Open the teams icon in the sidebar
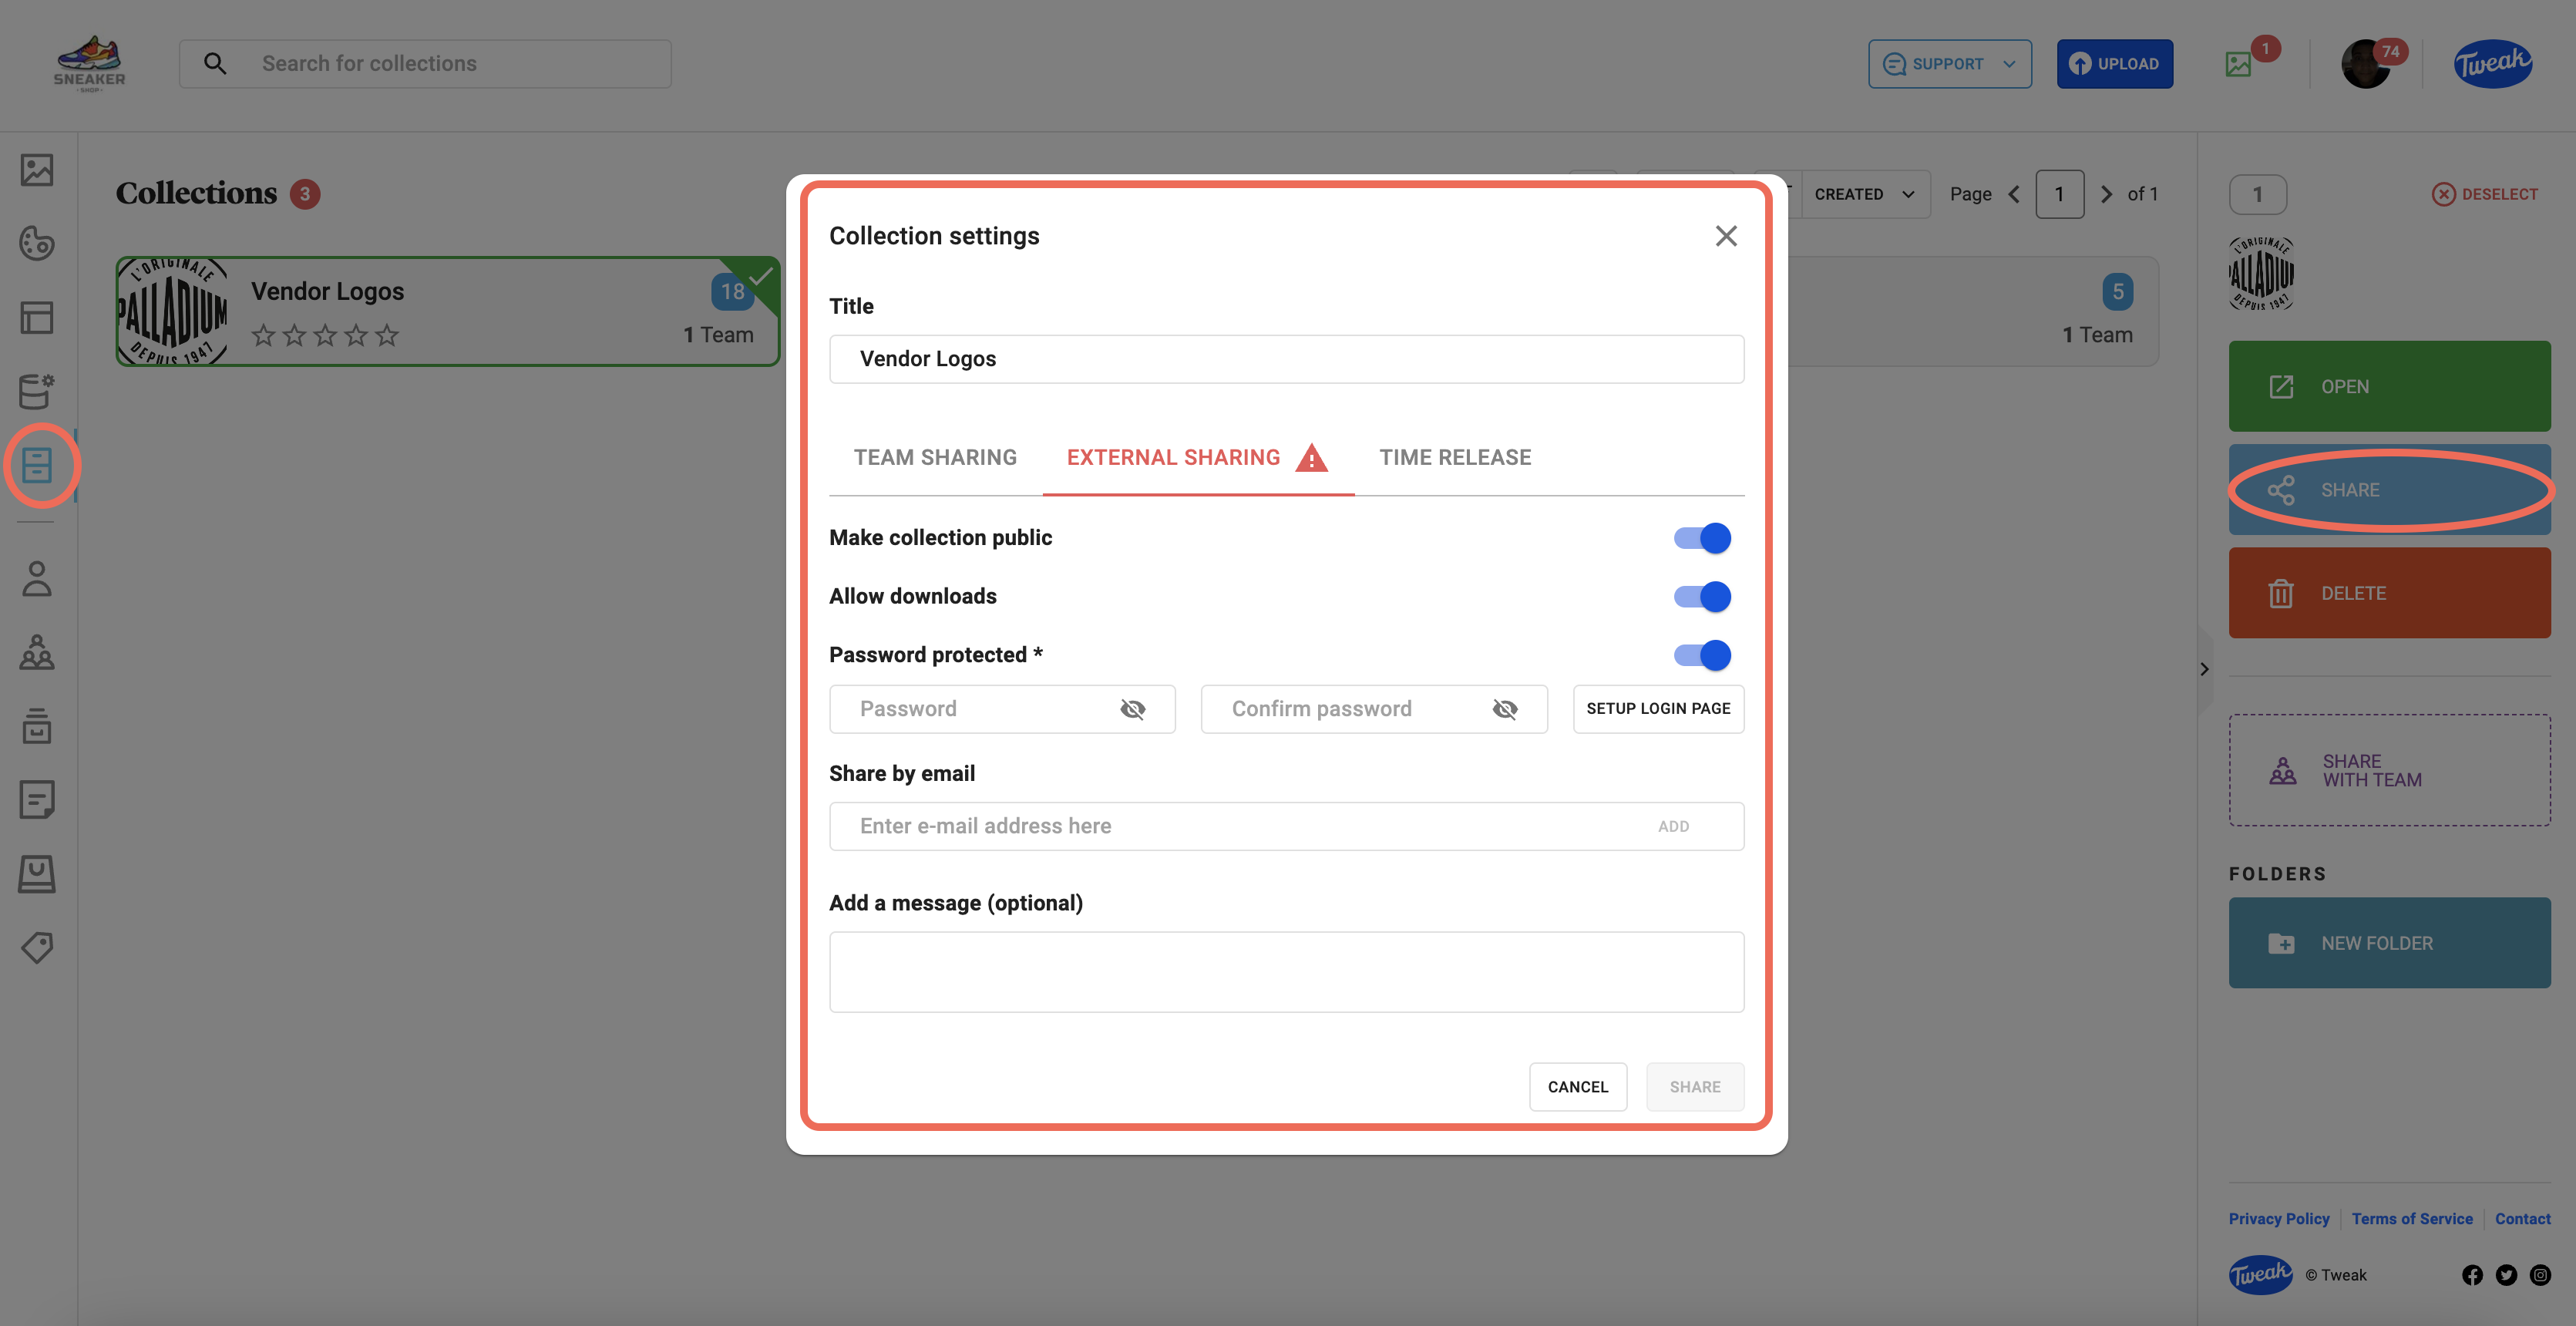The width and height of the screenshot is (2576, 1326). [37, 653]
